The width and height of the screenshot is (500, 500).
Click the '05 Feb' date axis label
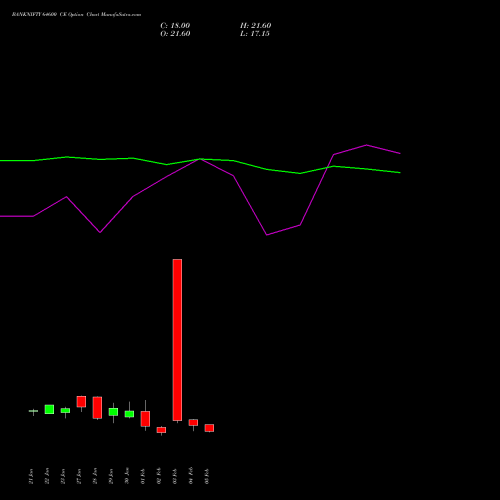coord(207,476)
